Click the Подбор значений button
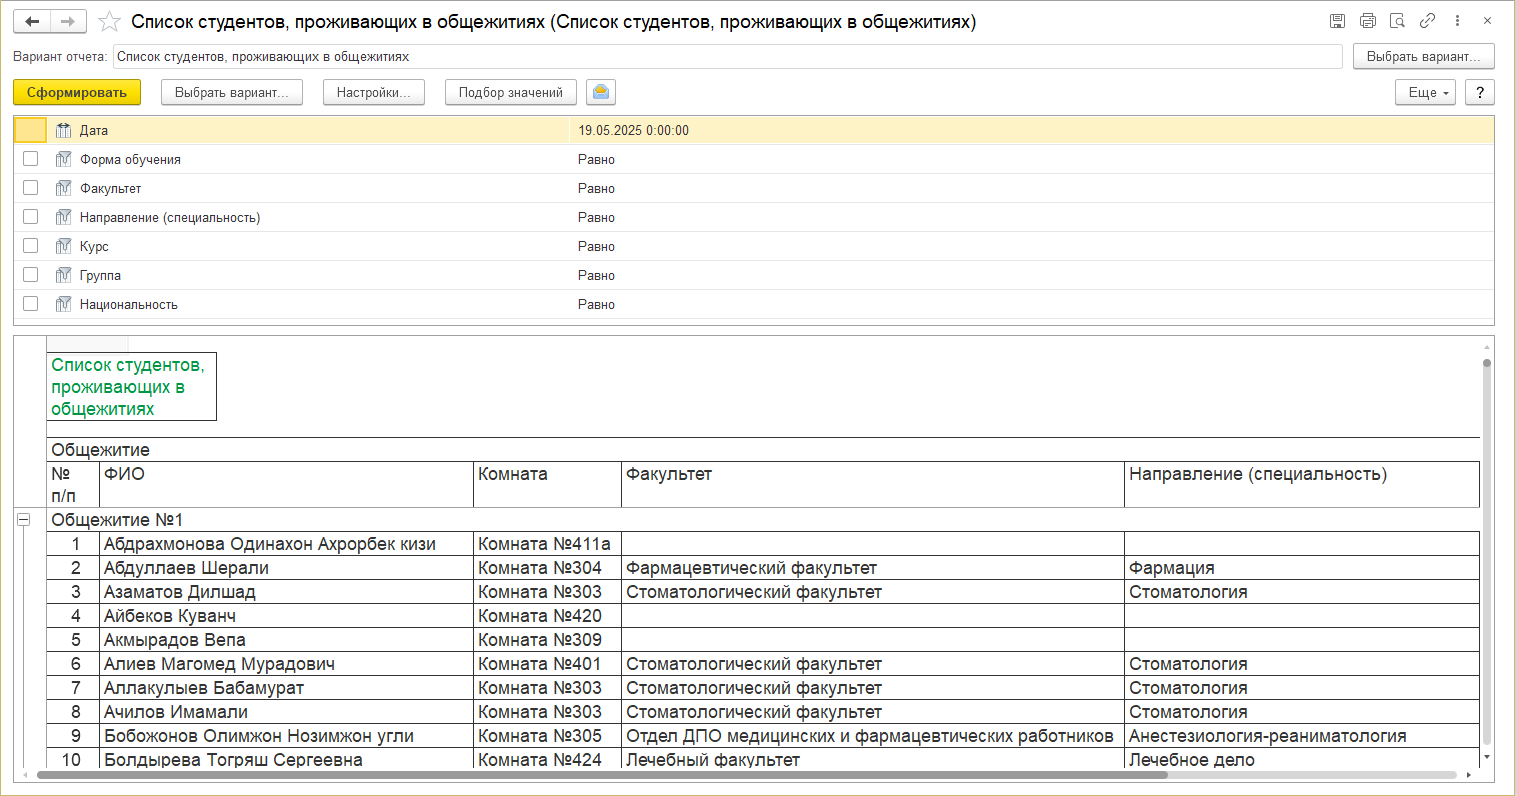 (511, 92)
